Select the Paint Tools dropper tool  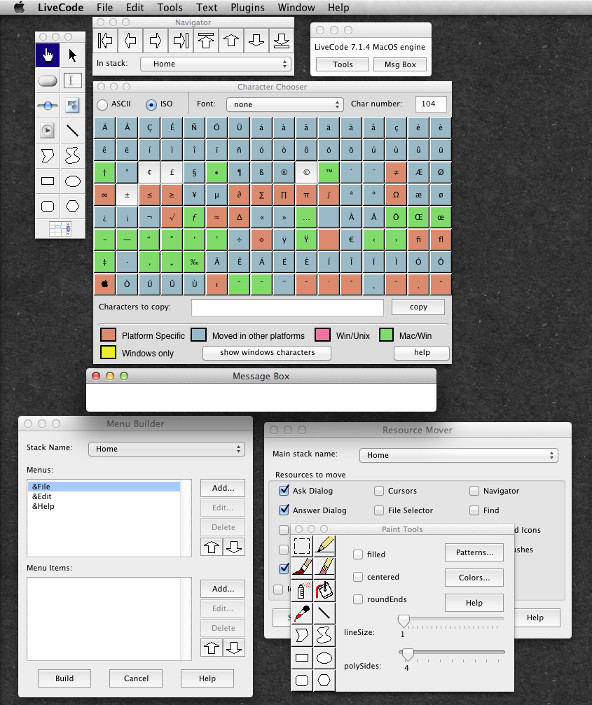pos(302,612)
